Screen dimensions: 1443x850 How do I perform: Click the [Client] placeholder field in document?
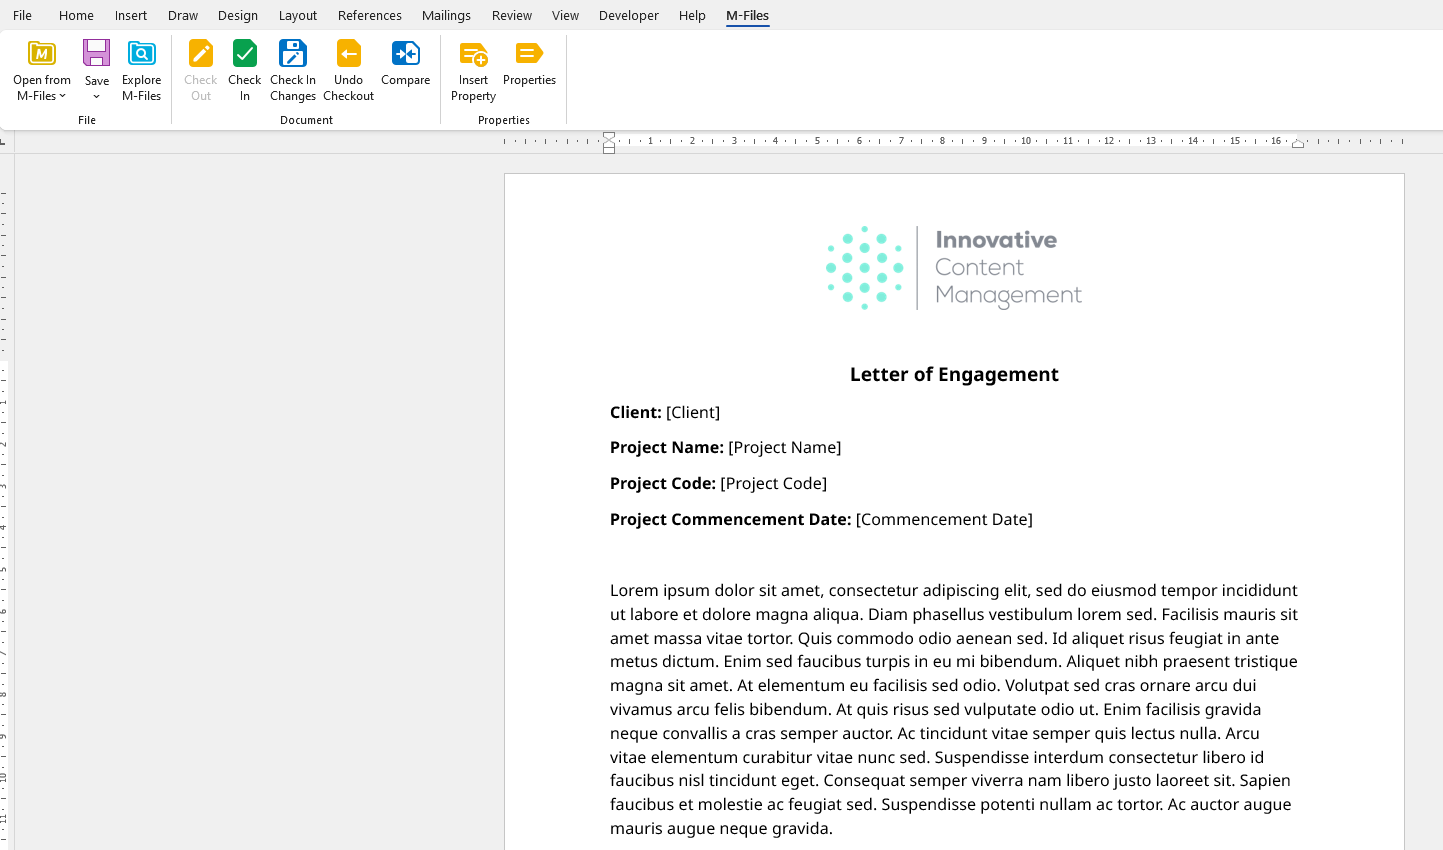[x=693, y=412]
